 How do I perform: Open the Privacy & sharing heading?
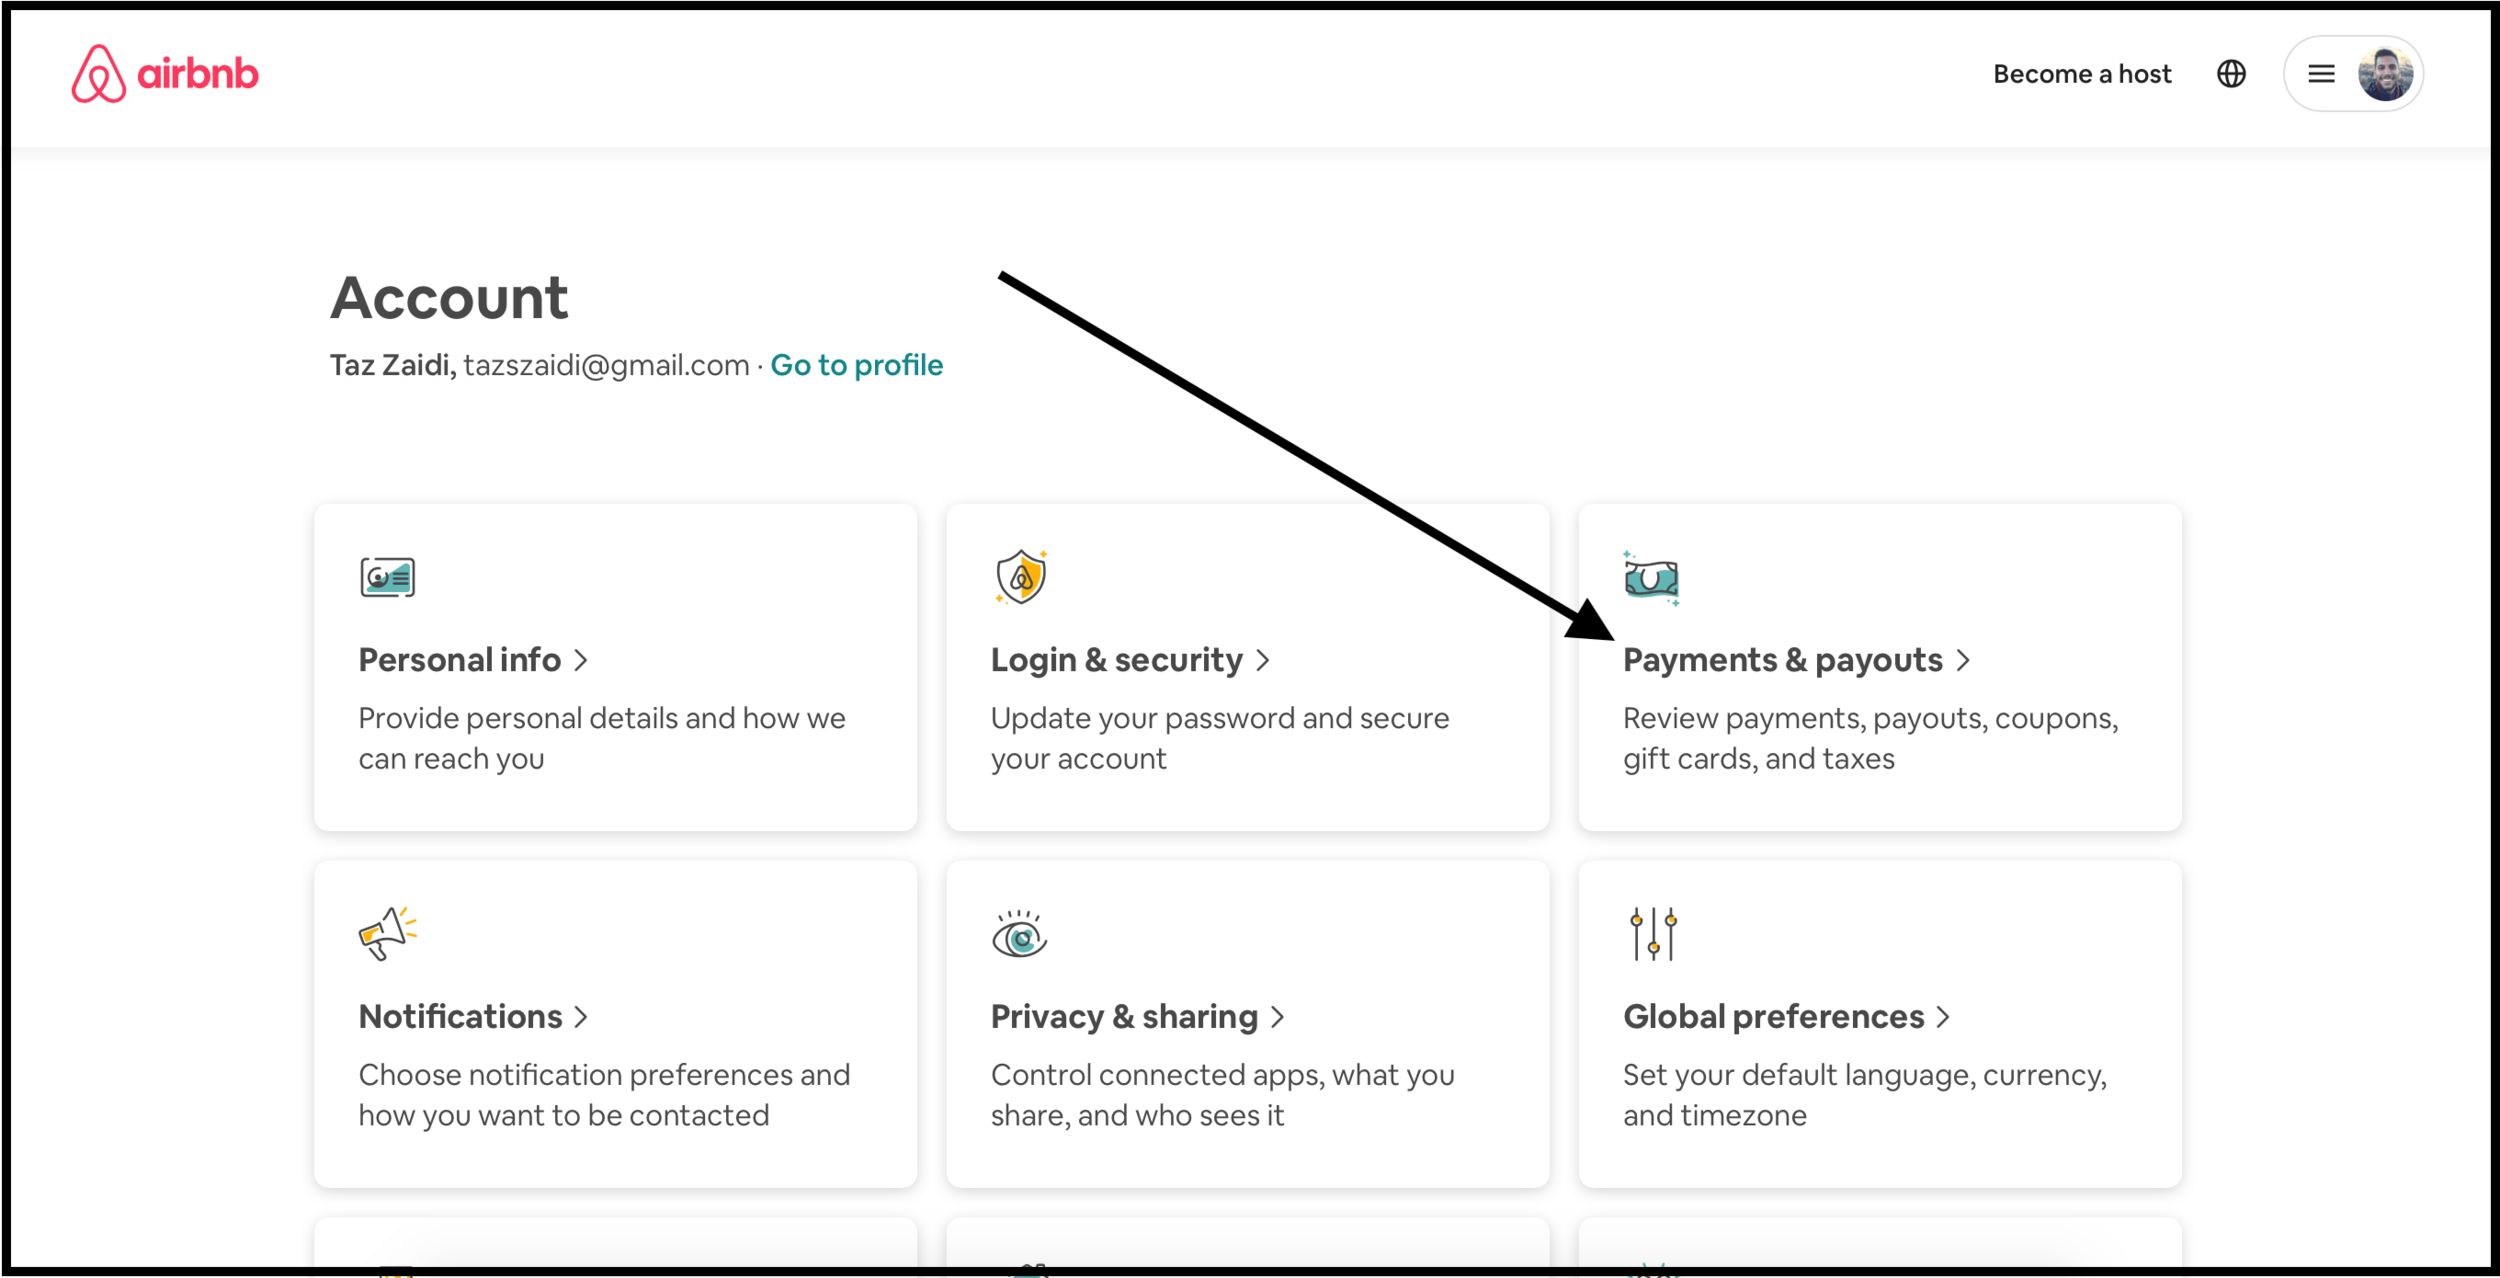click(1124, 1017)
